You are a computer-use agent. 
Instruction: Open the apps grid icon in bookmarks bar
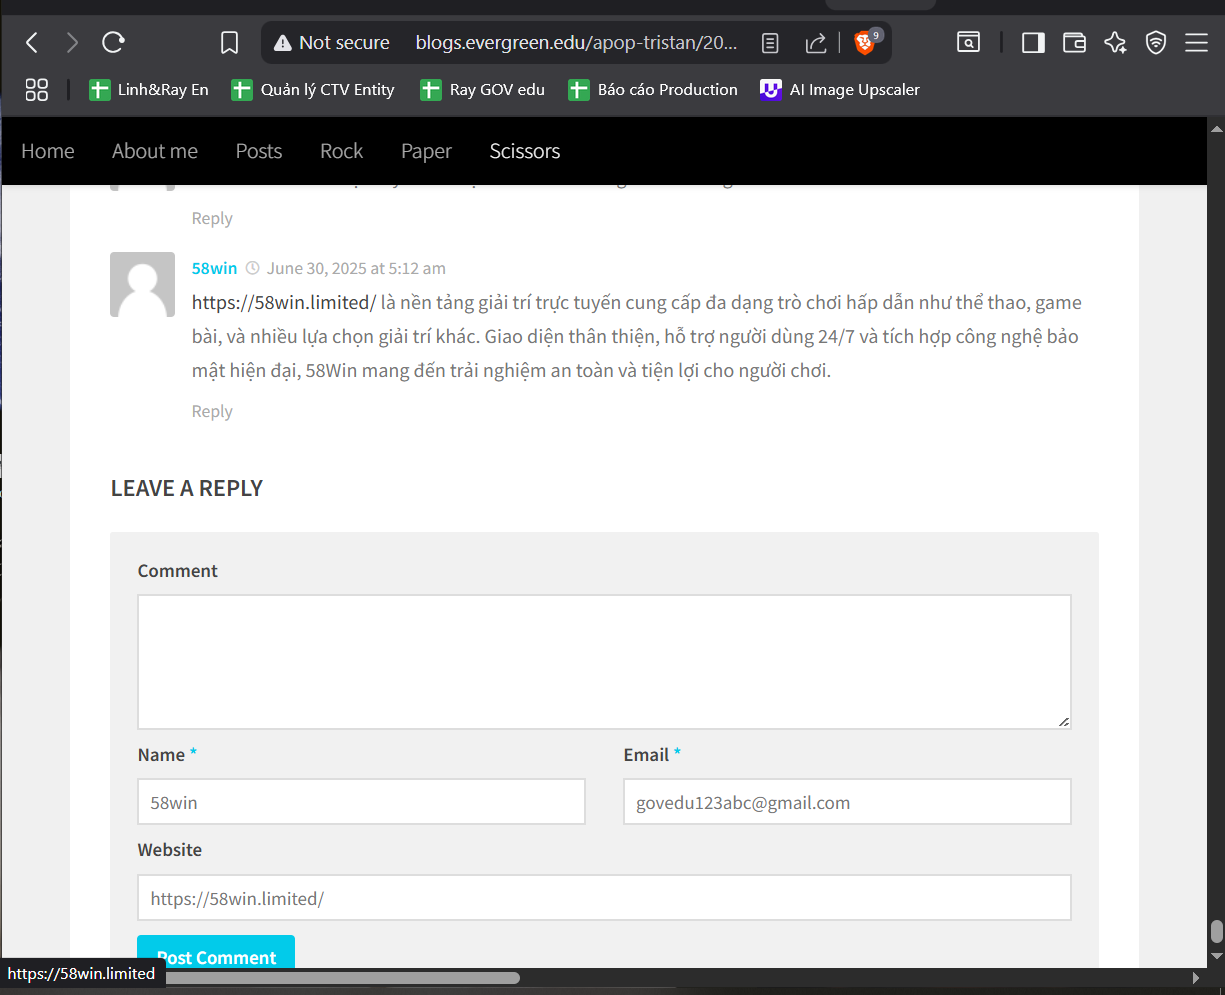37,90
